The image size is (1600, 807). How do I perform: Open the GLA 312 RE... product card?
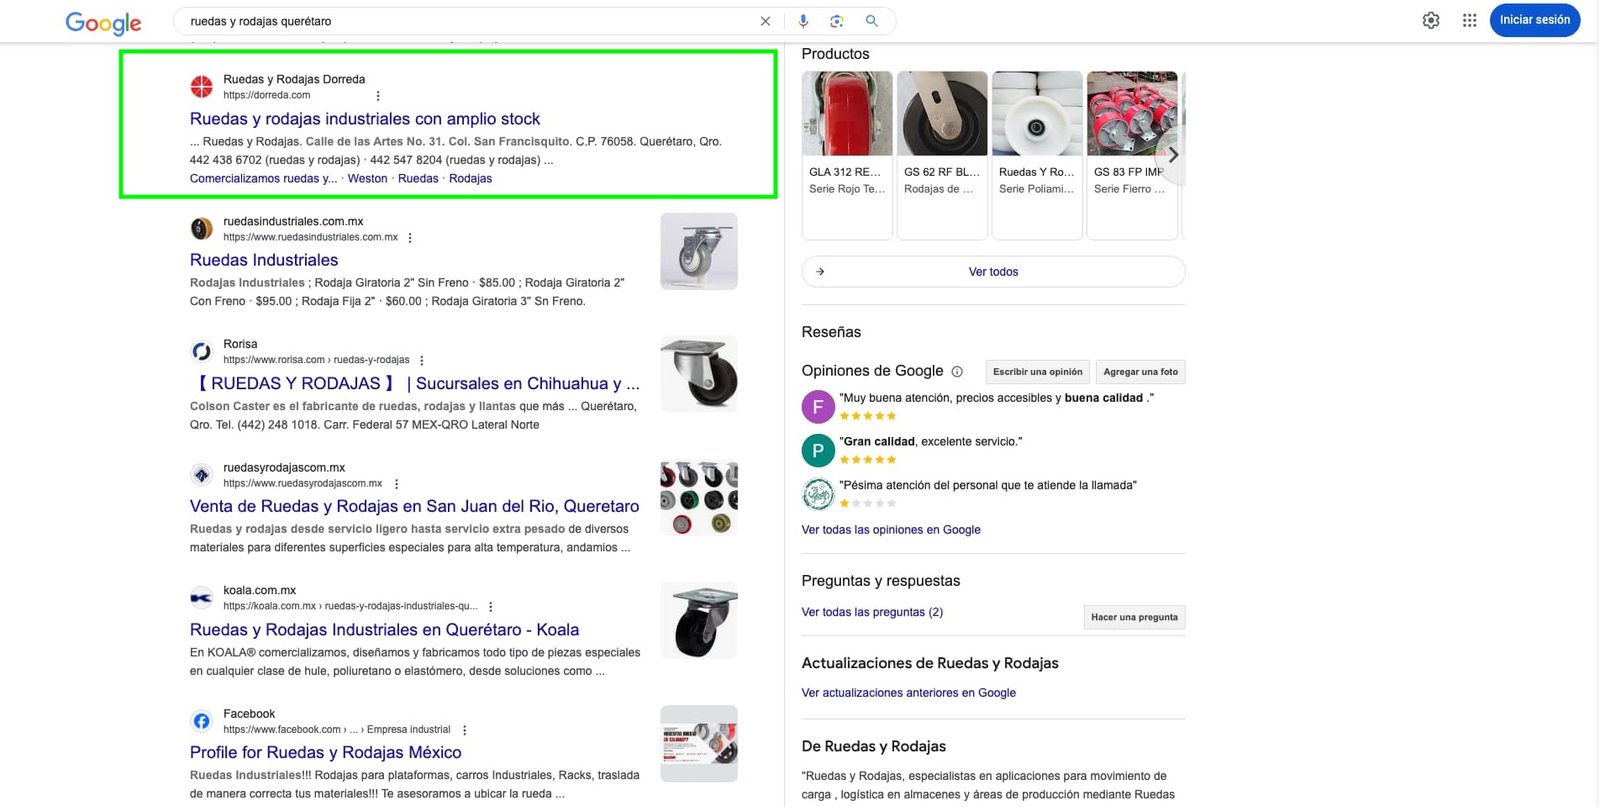[847, 155]
